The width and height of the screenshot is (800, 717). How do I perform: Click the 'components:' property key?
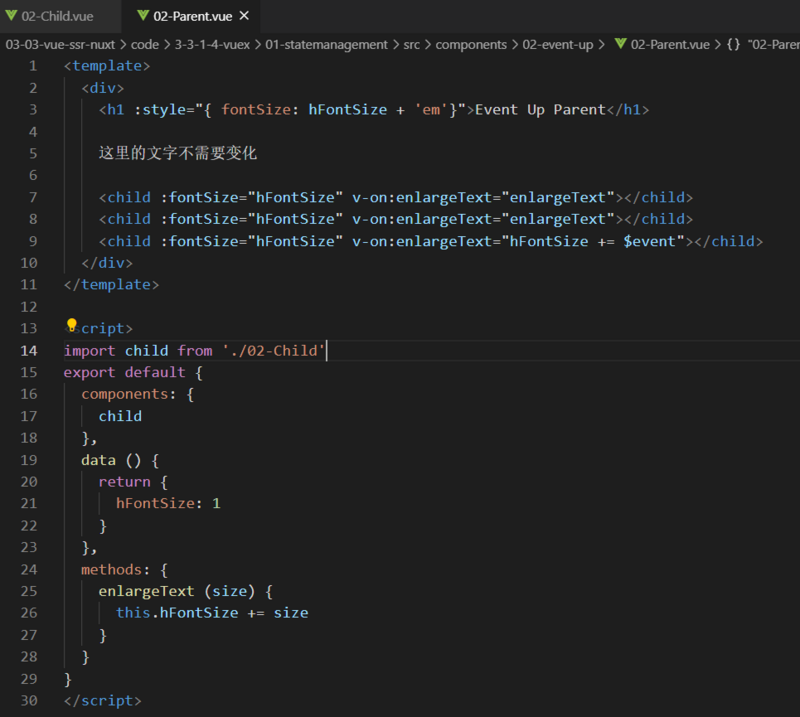129,394
